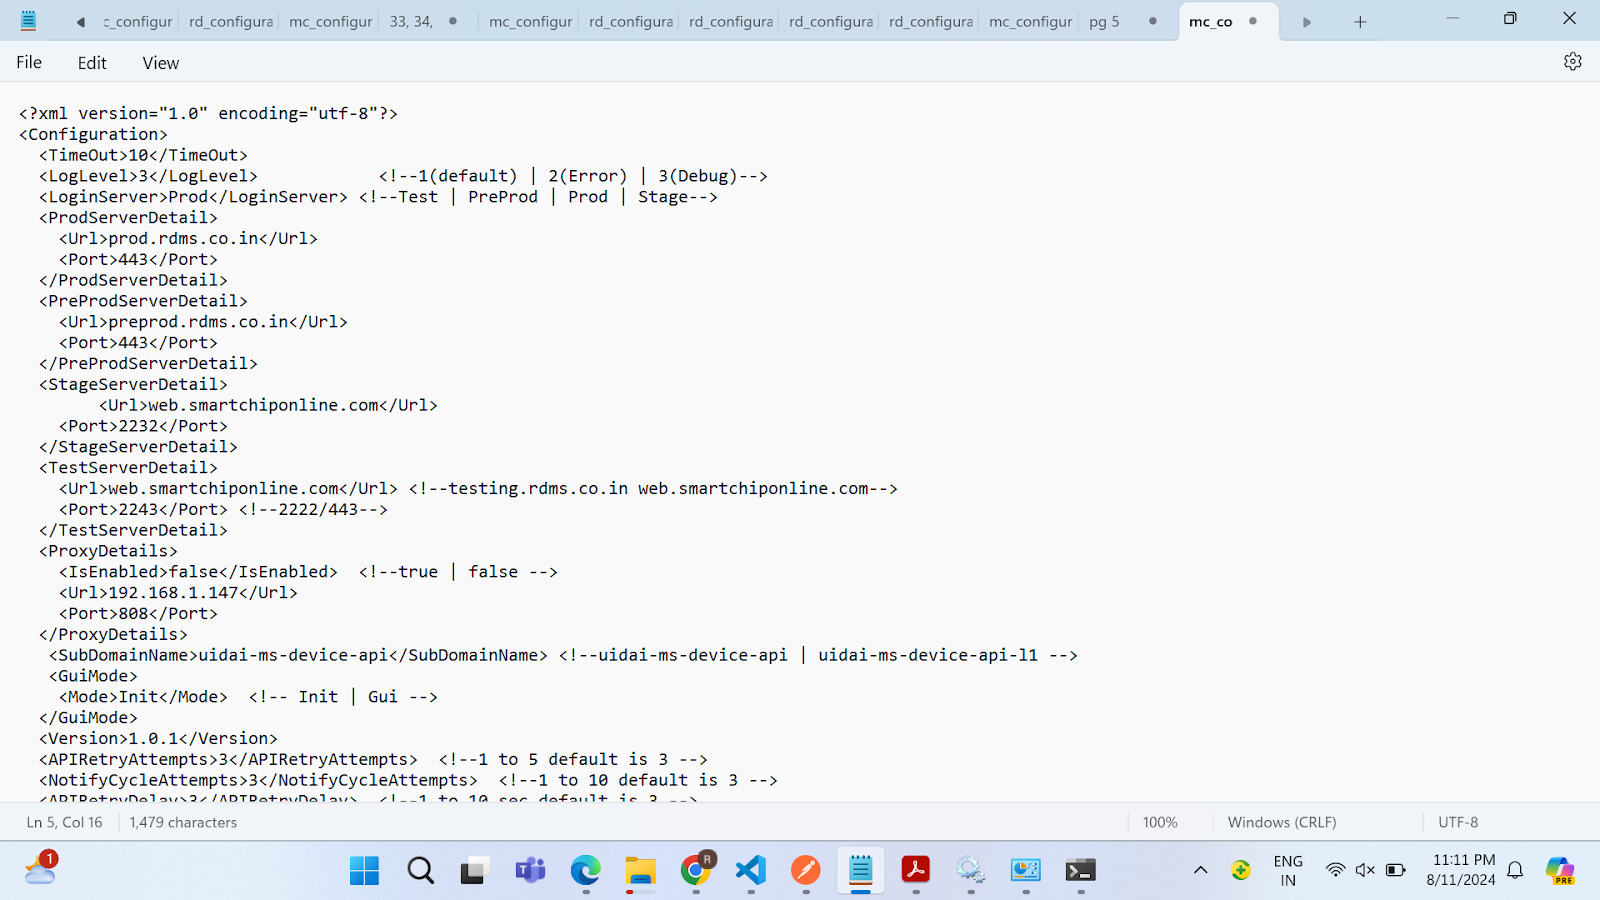
Task: Click unsaved dot on 'pg 5' tab
Action: [1153, 21]
